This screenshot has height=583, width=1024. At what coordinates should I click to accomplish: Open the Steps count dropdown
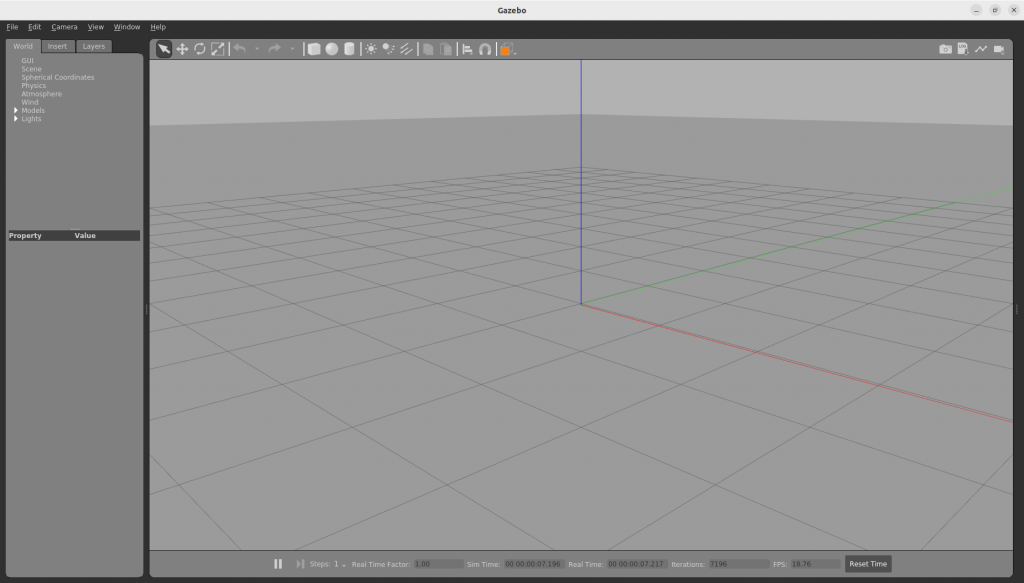[340, 564]
